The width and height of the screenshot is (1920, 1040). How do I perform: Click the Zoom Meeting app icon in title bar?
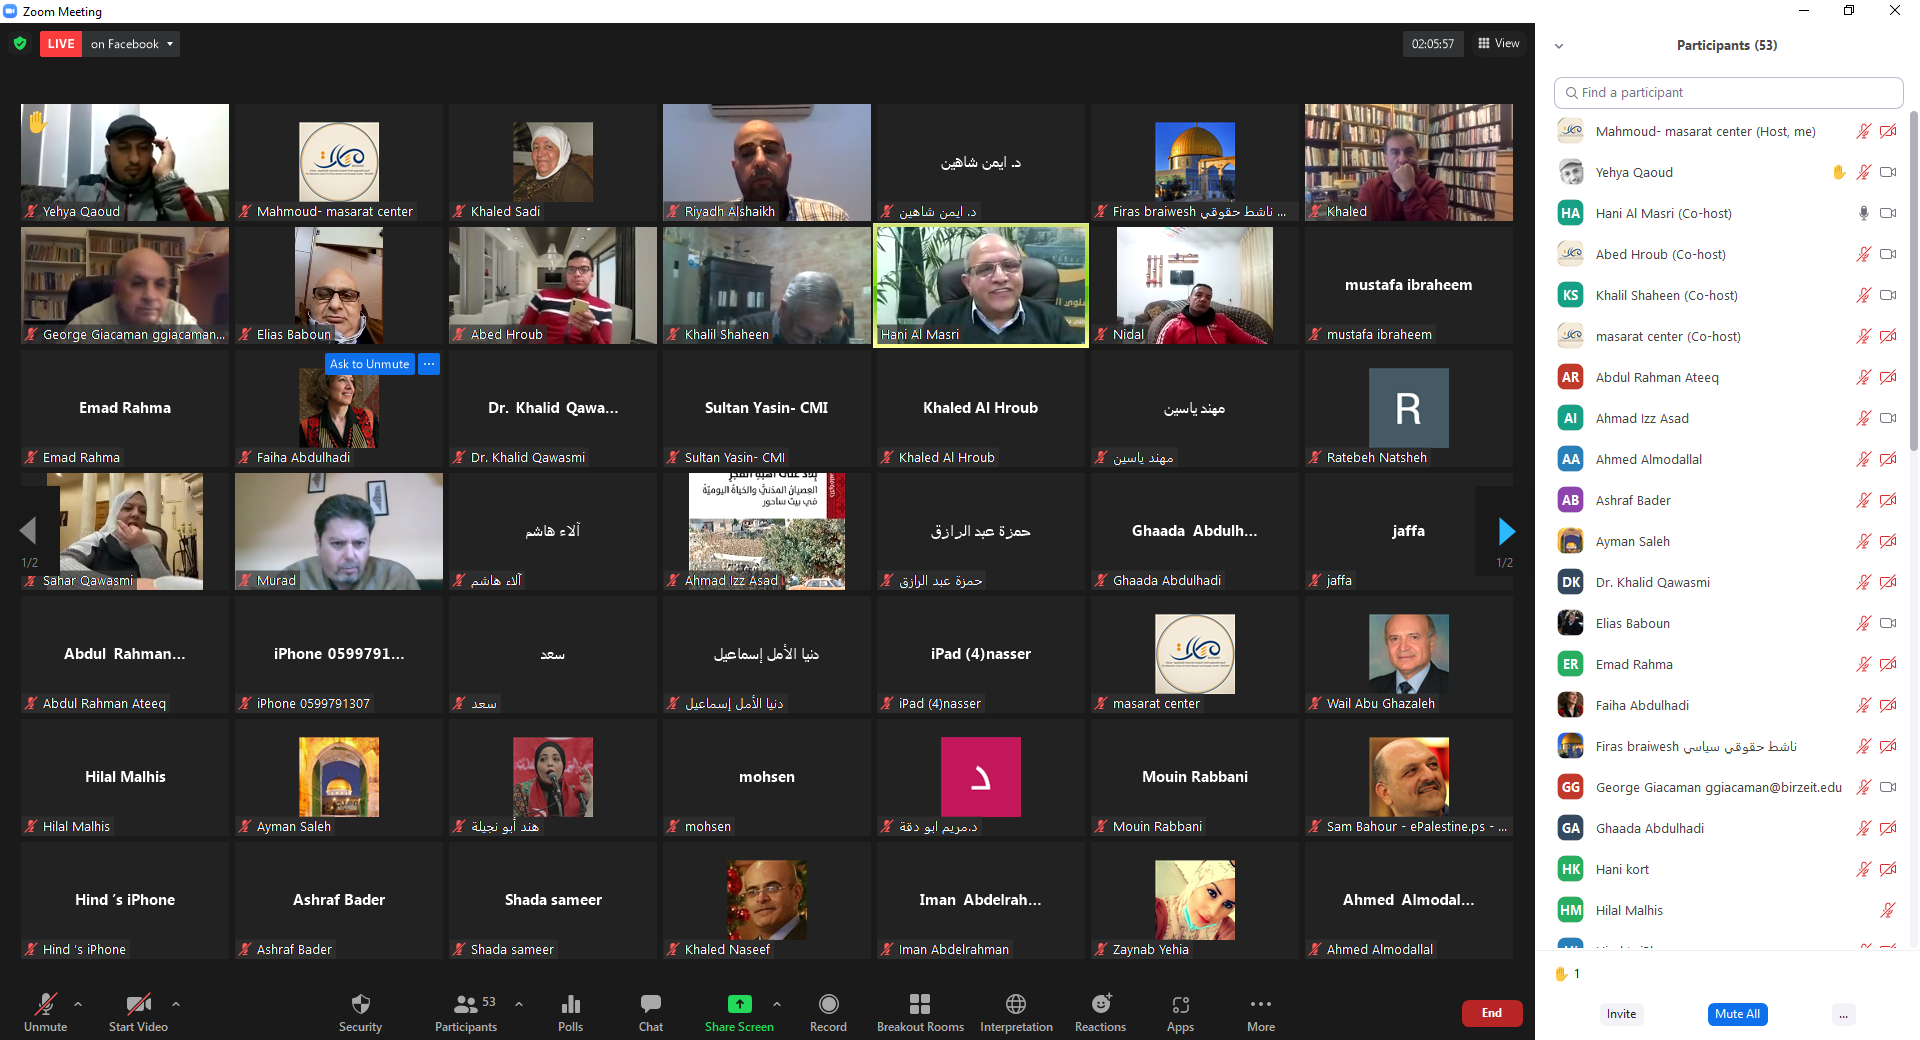point(10,11)
